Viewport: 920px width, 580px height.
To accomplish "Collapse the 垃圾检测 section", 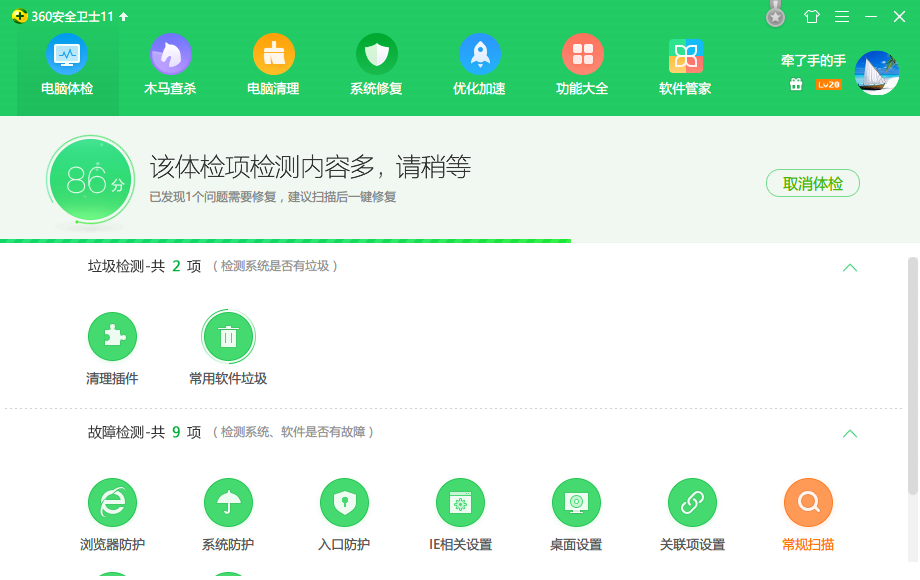I will coord(850,267).
